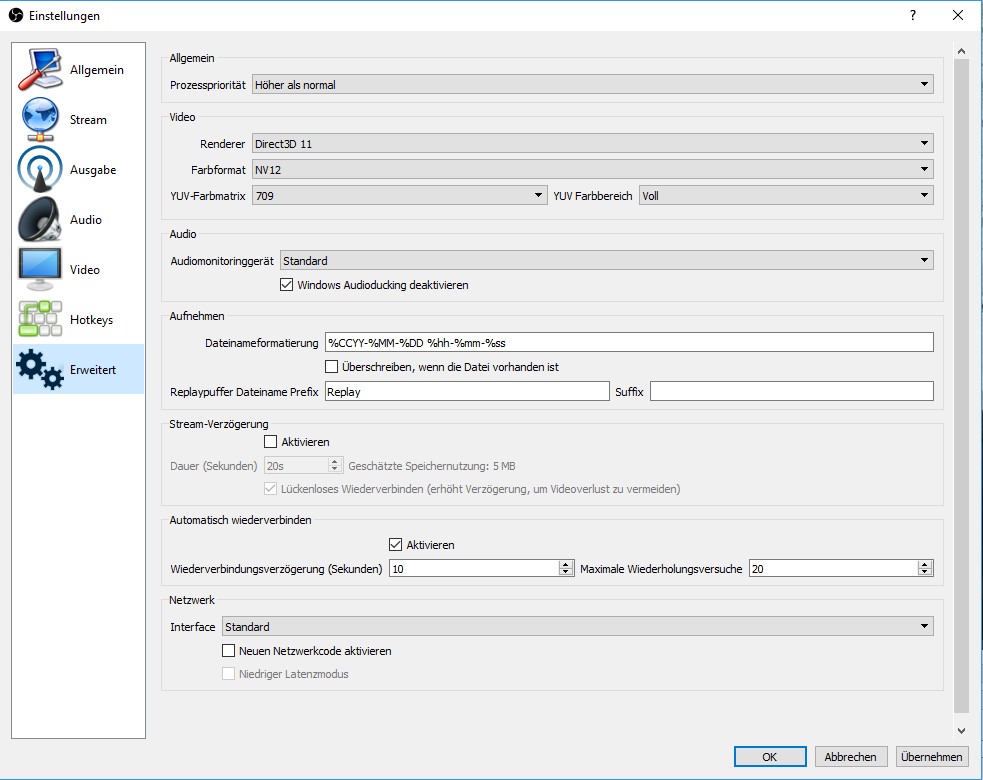Click the Audio speaker icon
Viewport: 983px width, 780px height.
click(40, 219)
